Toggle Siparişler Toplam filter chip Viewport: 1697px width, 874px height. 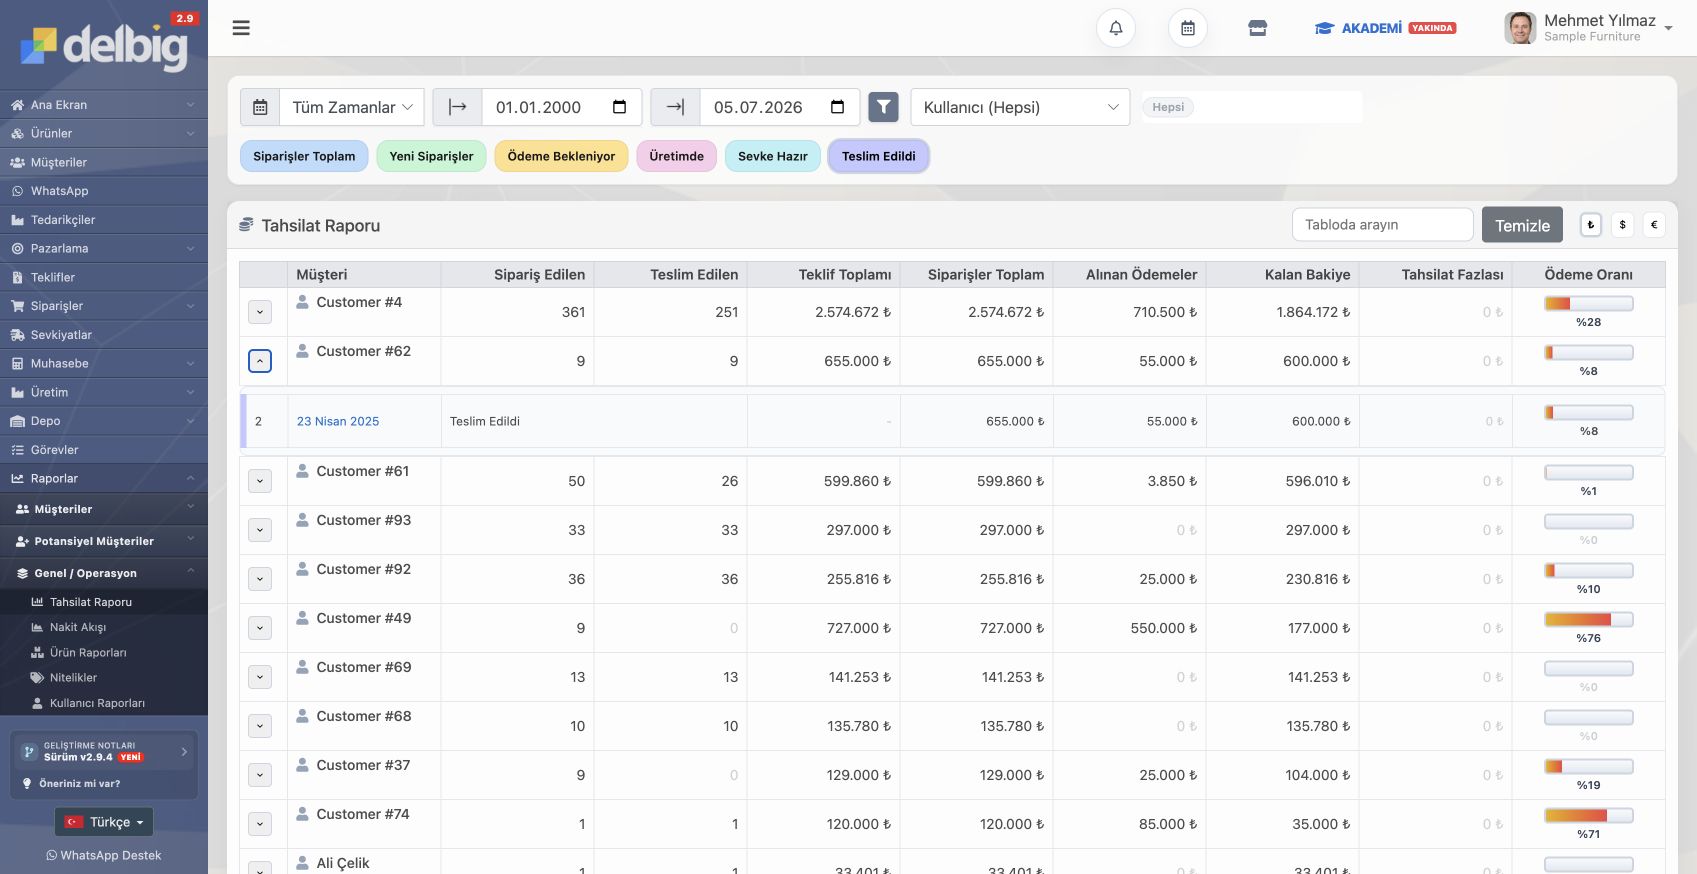click(x=304, y=156)
